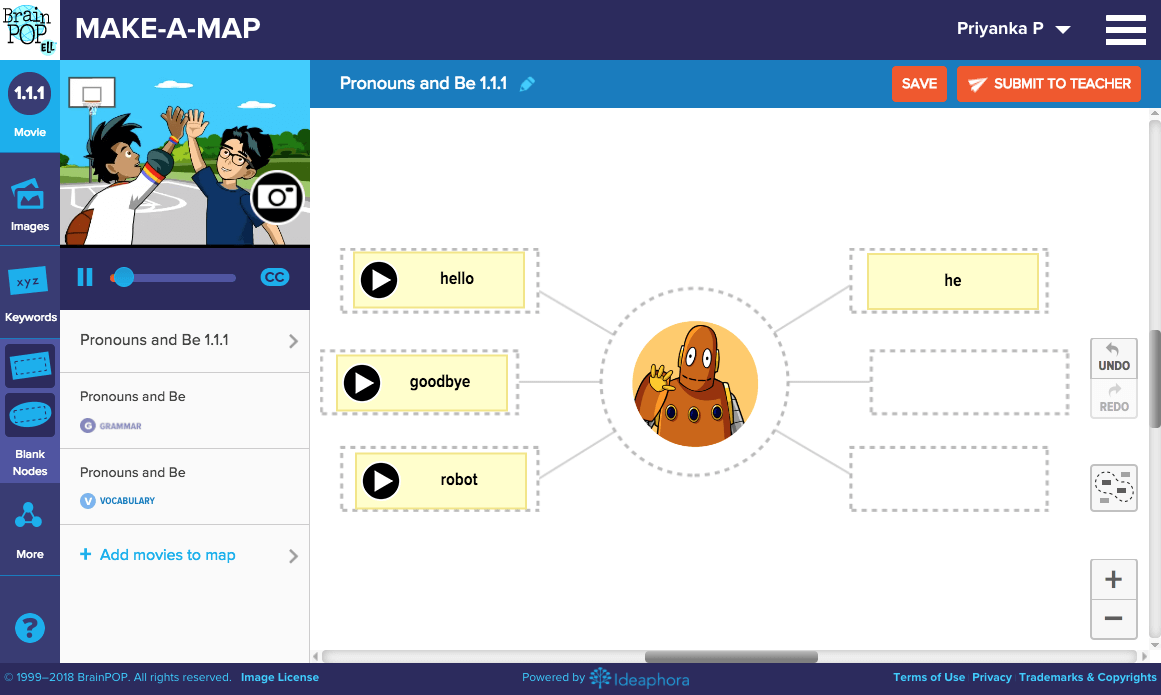The width and height of the screenshot is (1161, 695).
Task: Switch to the 1.1.1 Movie tab
Action: pos(30,107)
